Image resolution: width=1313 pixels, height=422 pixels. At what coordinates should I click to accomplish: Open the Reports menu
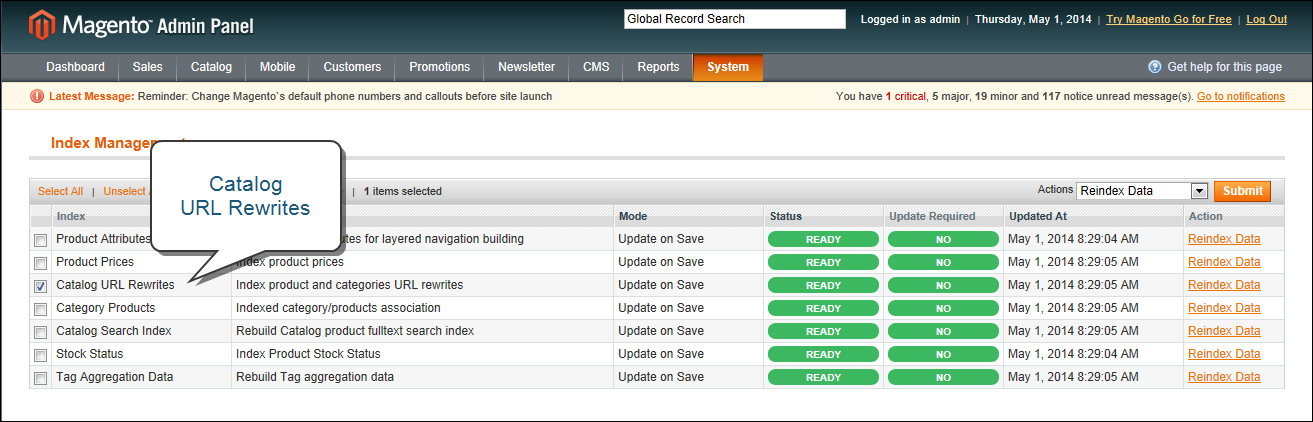point(658,67)
